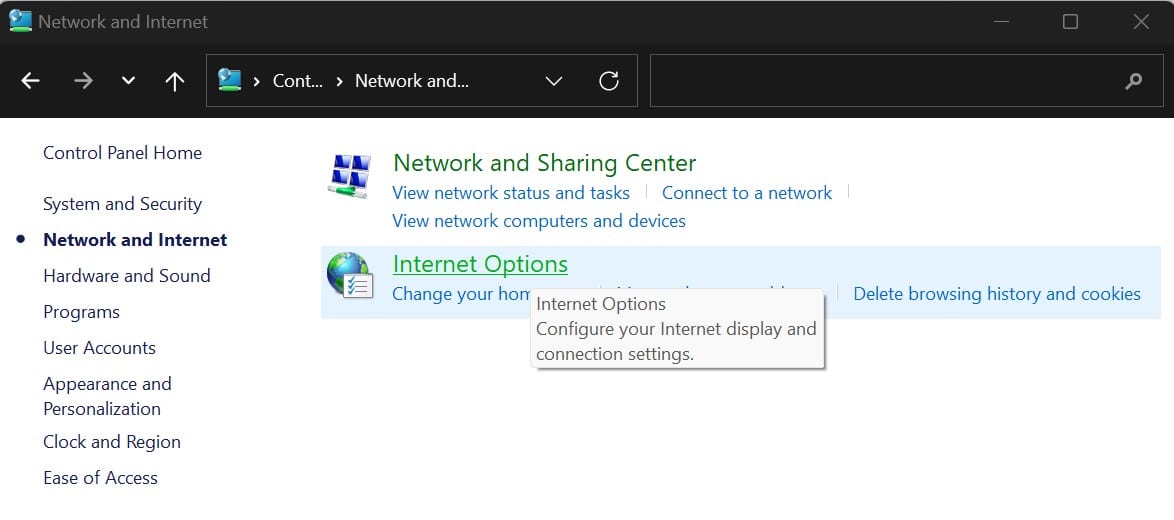Screen dimensions: 1174x520
Task: Click the forward navigation arrow
Action: click(x=83, y=81)
